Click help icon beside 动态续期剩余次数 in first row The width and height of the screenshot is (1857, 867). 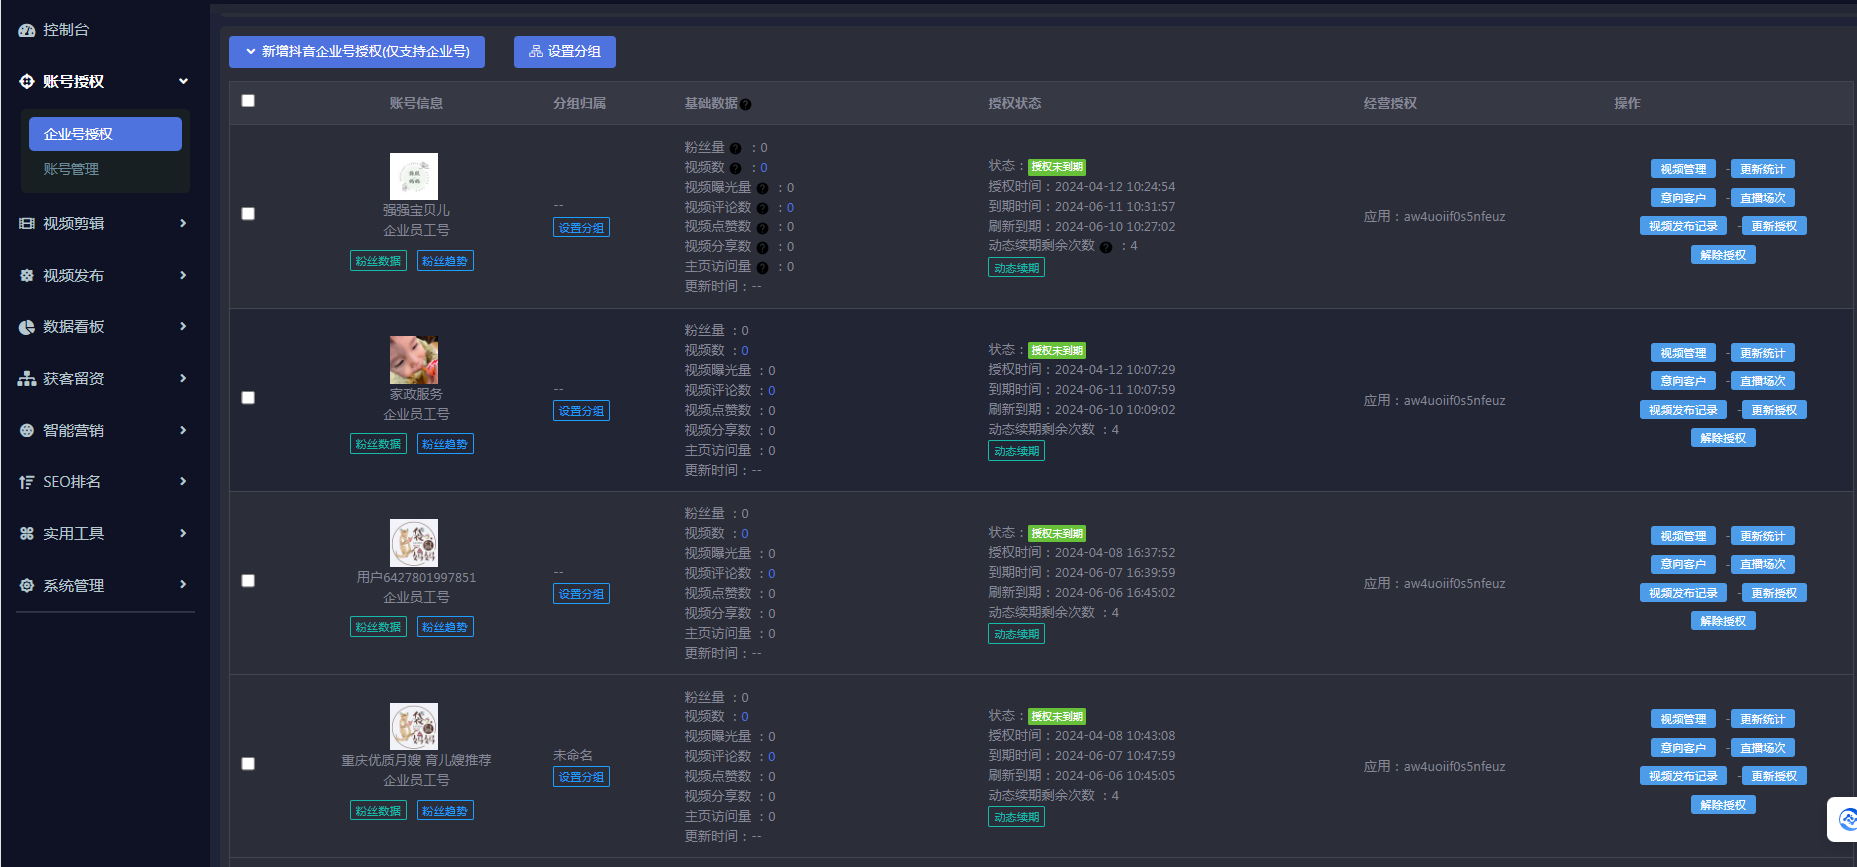pos(1106,247)
